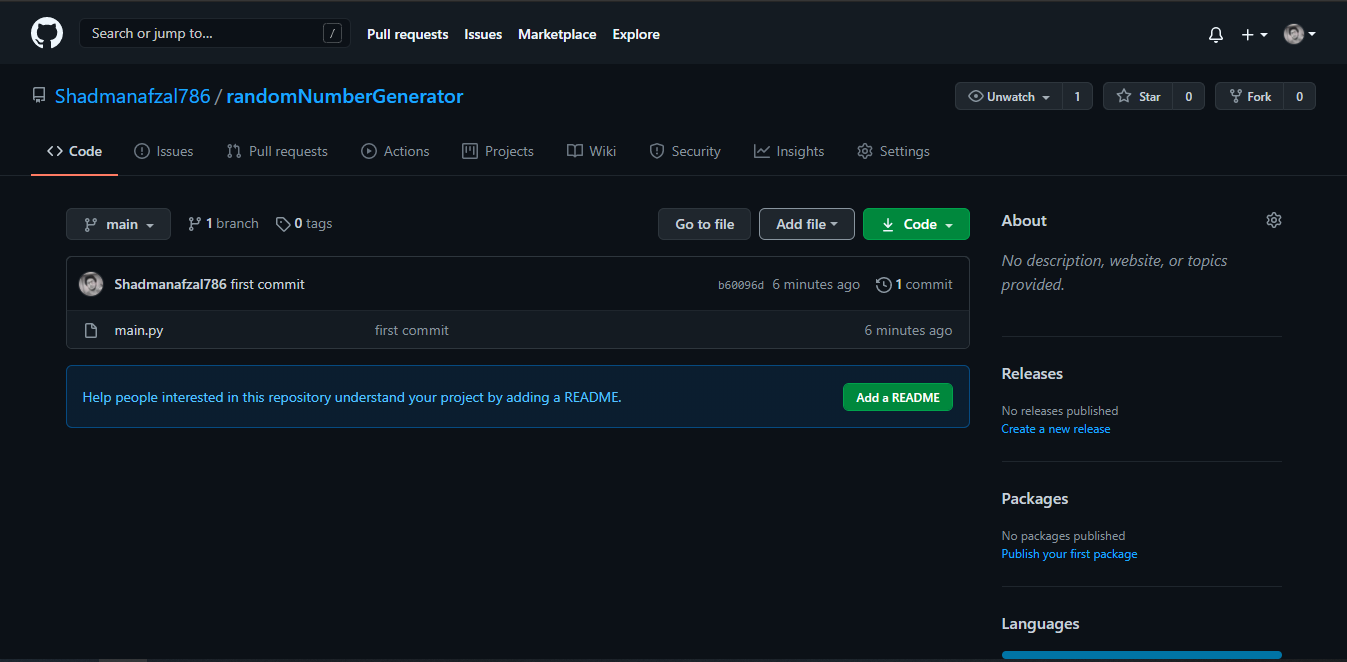Switch to the Issues repository tab
The width and height of the screenshot is (1347, 662).
164,151
